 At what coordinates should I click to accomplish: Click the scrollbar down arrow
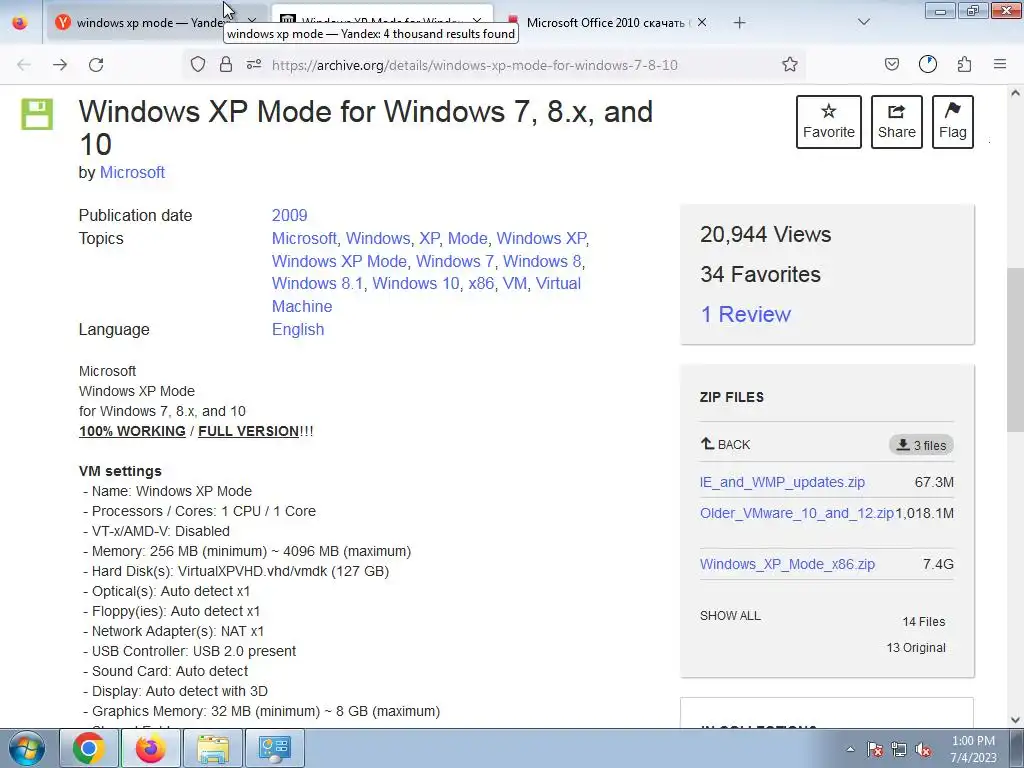(x=1015, y=720)
